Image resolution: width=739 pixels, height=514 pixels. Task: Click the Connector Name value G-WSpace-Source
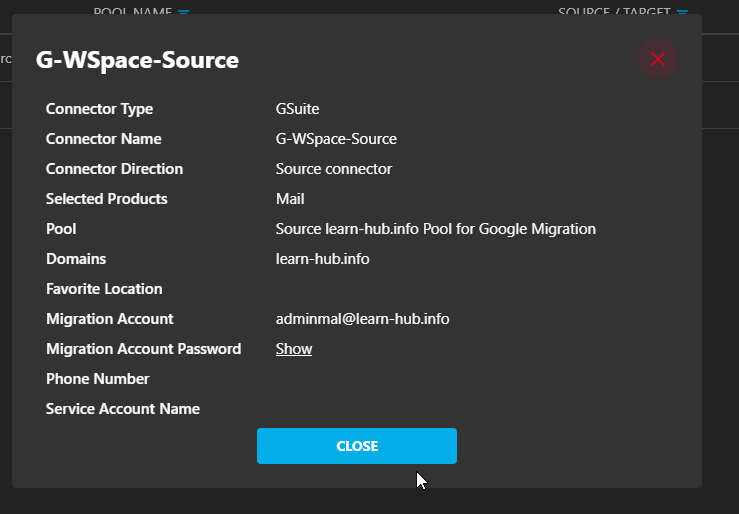[336, 139]
